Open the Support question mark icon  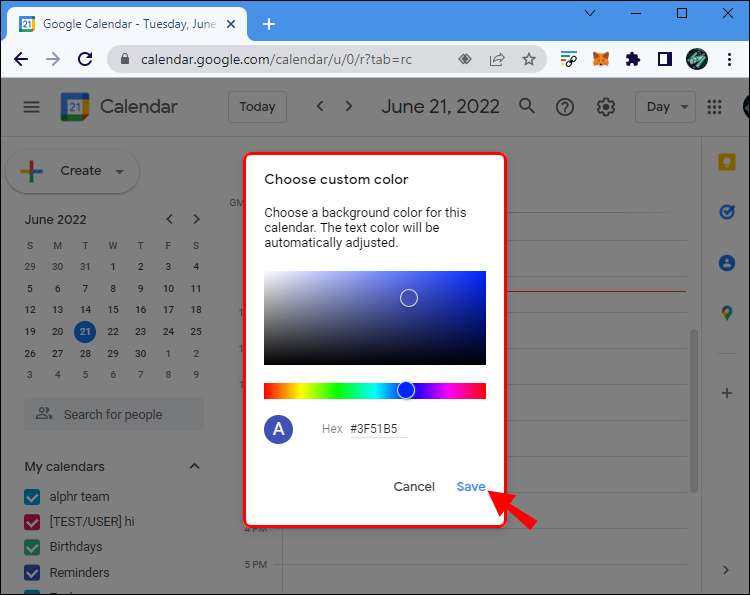pyautogui.click(x=565, y=107)
